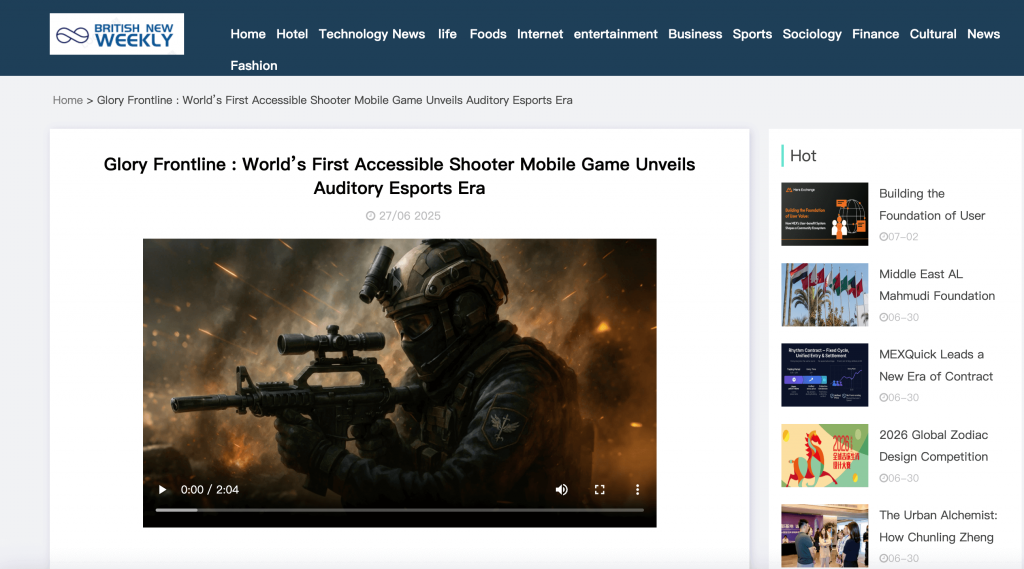Open the News section
Screen dimensions: 1024x569
point(984,34)
